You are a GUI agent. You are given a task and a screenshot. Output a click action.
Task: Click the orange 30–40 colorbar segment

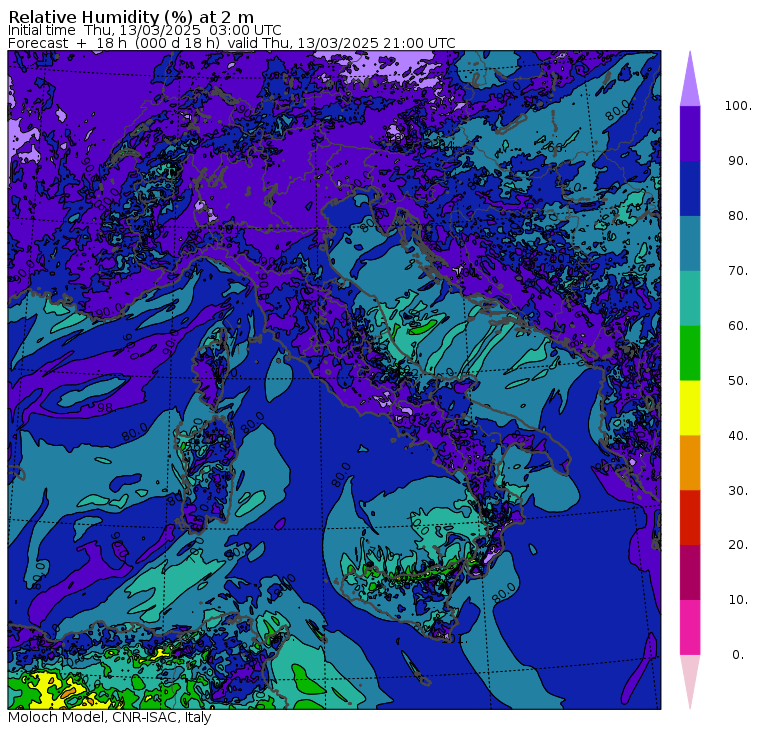point(690,462)
